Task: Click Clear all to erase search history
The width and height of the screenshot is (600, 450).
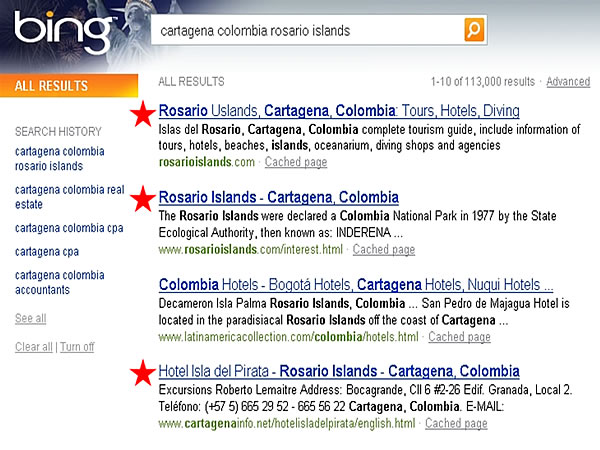Action: (x=34, y=347)
